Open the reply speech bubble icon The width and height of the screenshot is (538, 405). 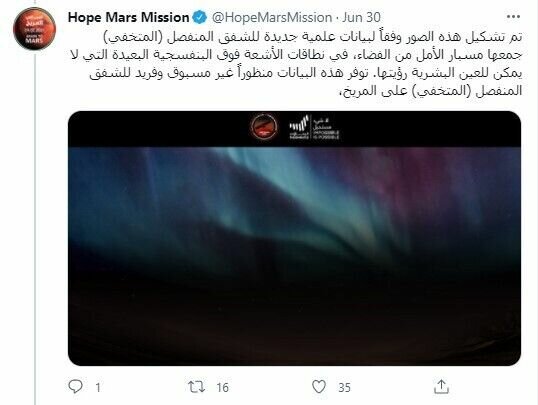(75, 386)
